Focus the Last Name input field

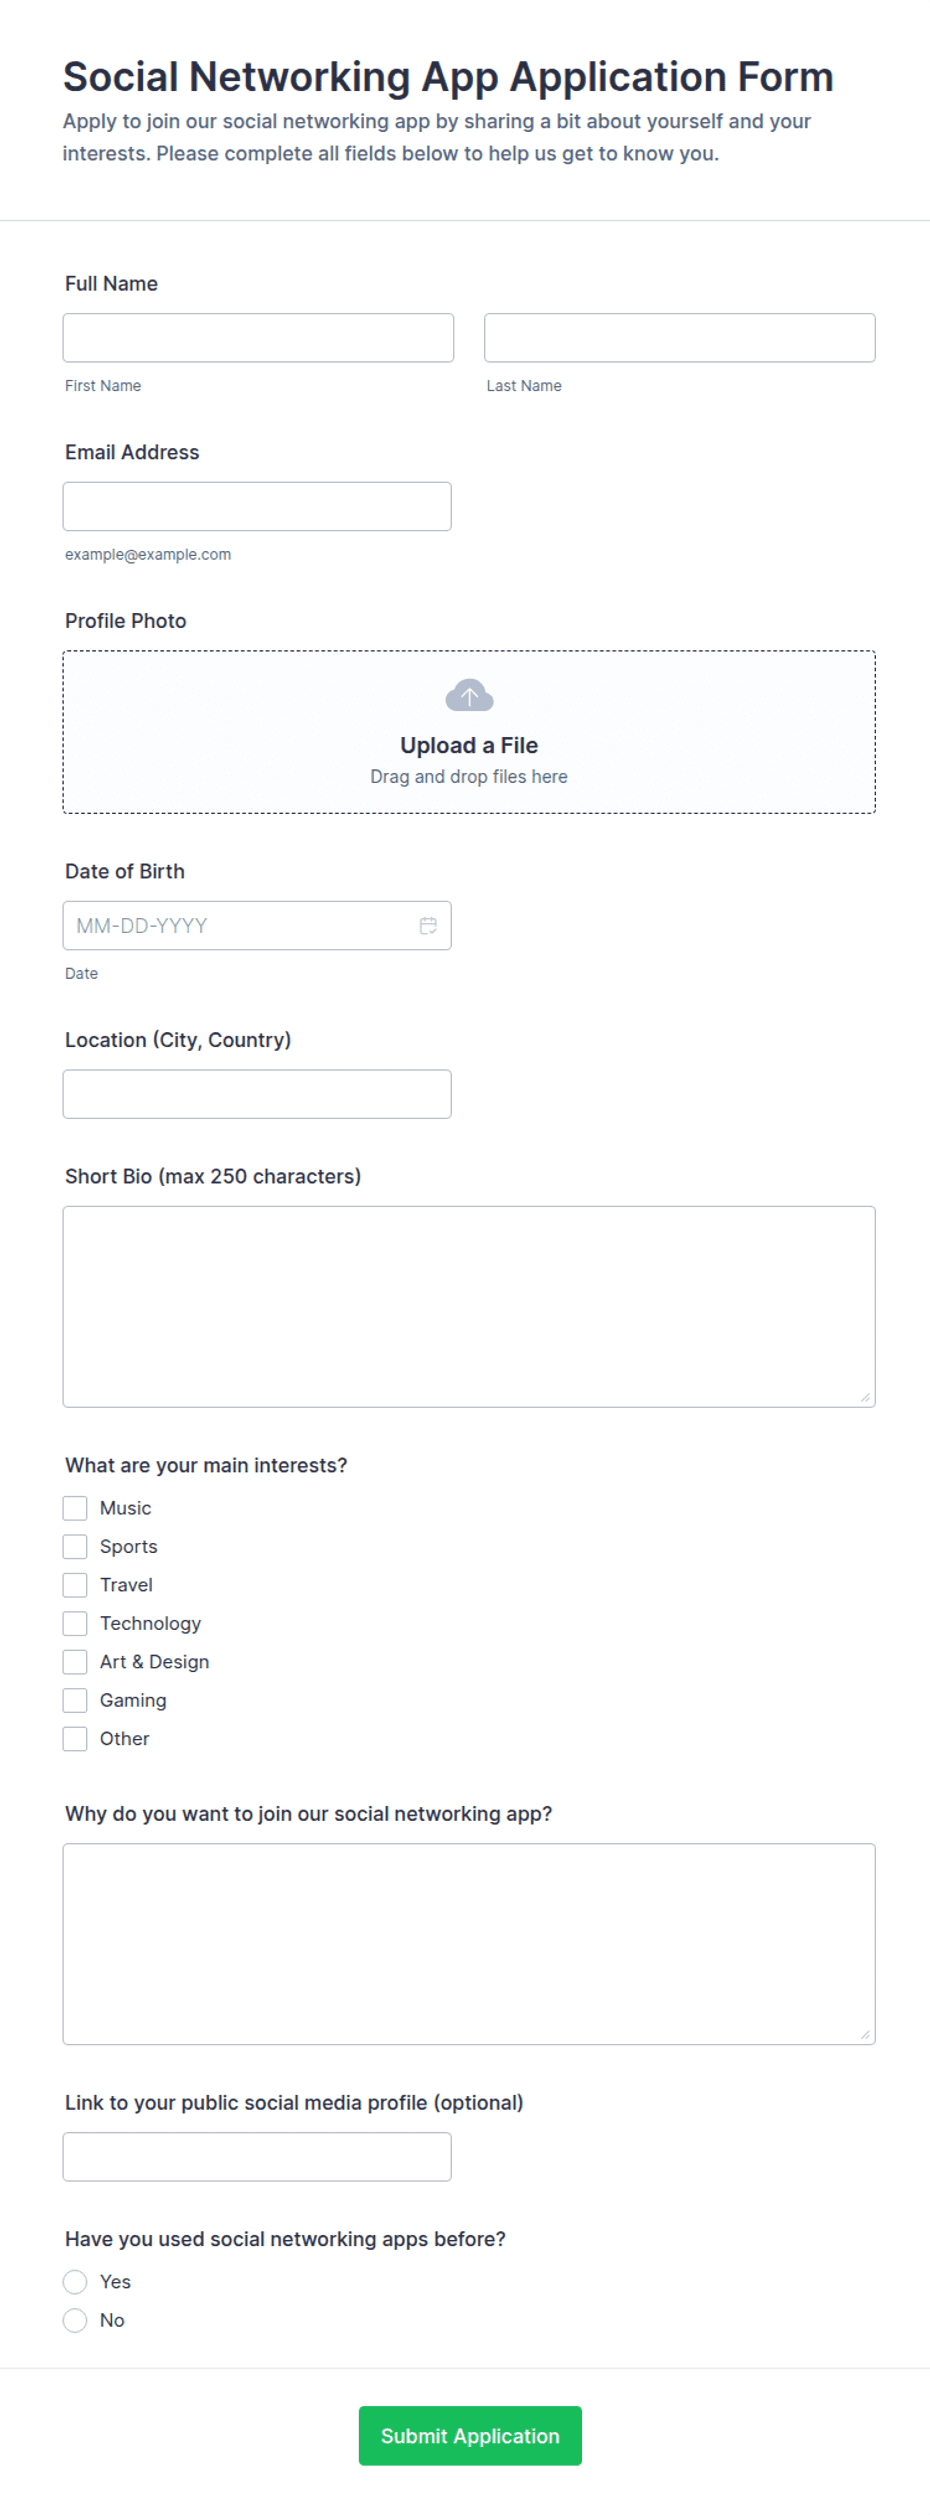[680, 338]
